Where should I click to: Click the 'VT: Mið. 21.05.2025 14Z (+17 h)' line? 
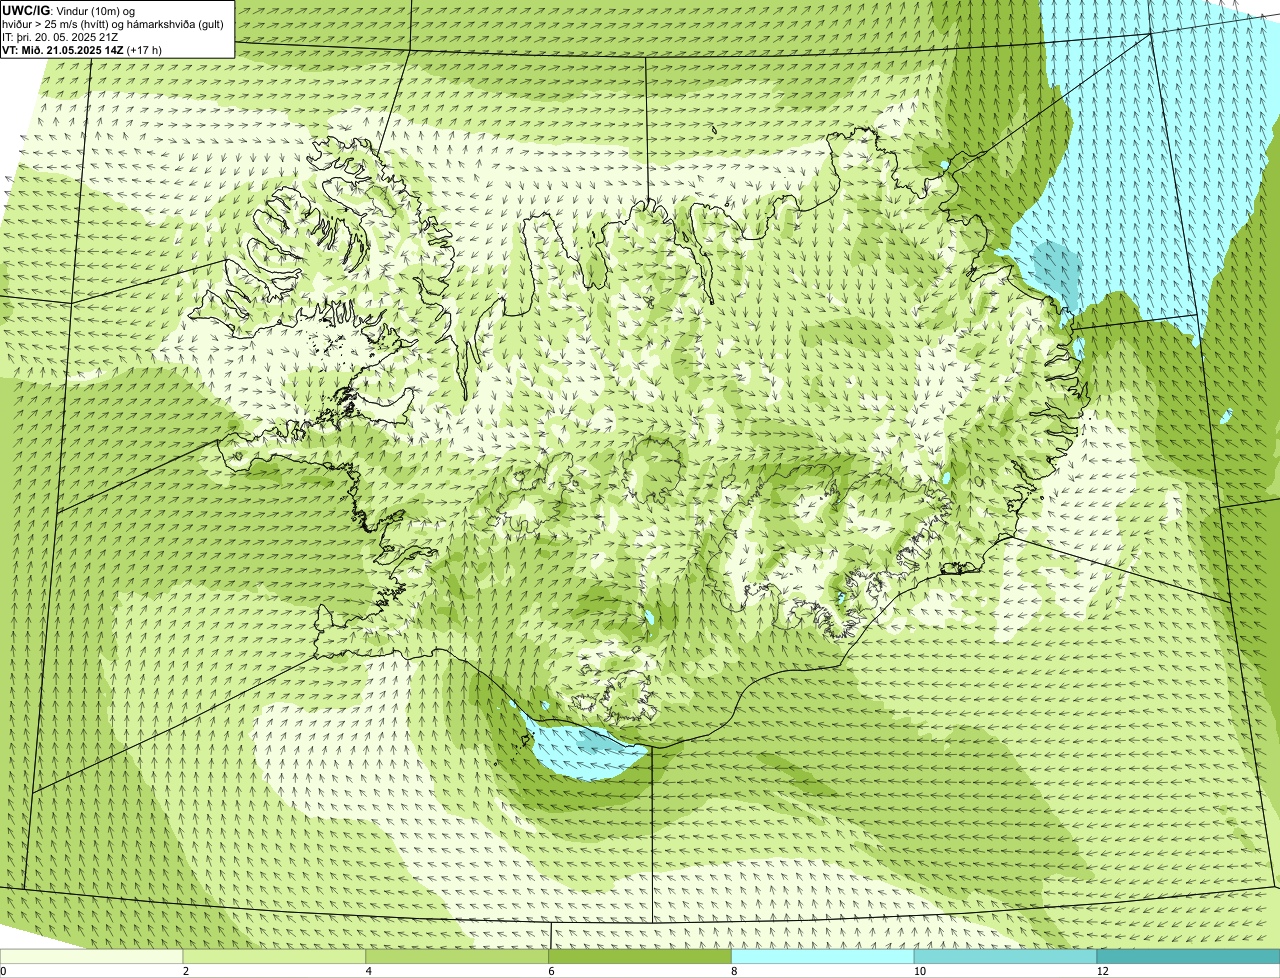coord(82,49)
